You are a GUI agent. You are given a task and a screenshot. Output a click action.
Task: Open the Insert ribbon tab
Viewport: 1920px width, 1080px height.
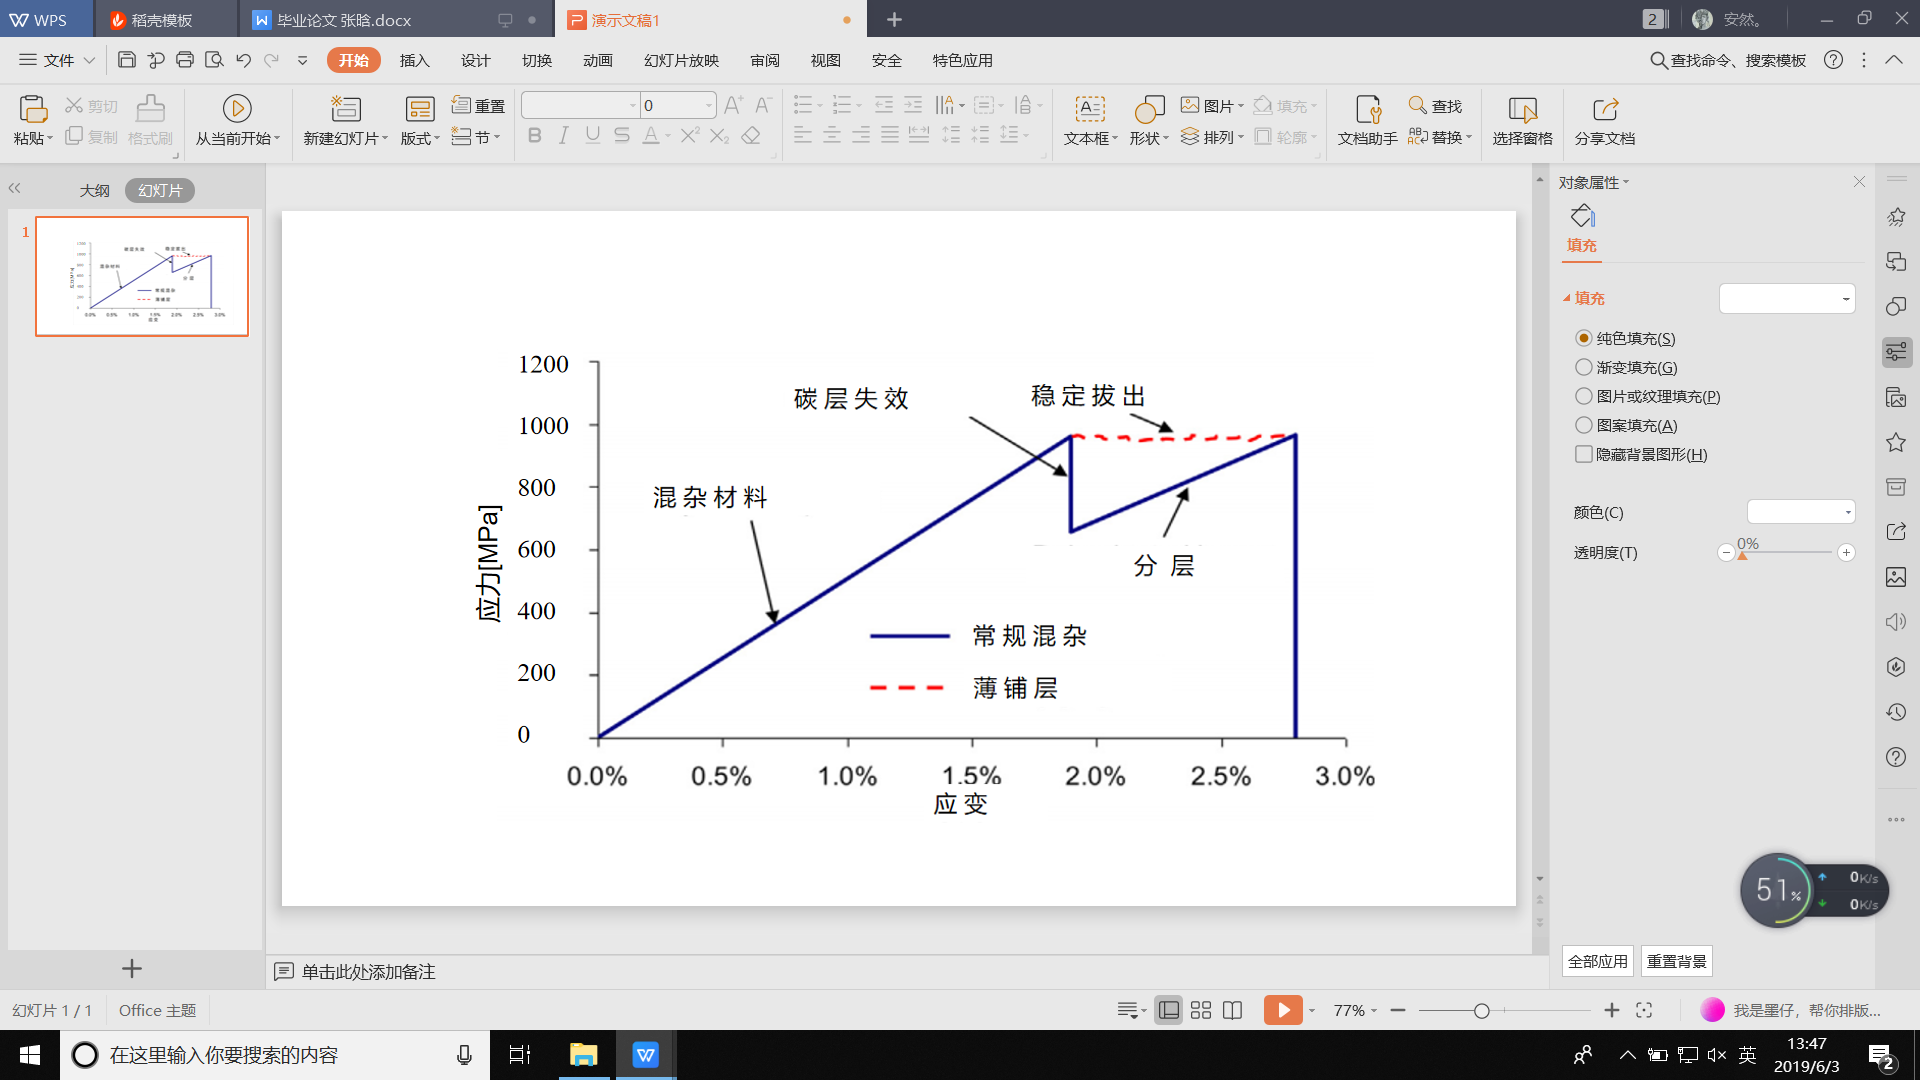[x=414, y=60]
